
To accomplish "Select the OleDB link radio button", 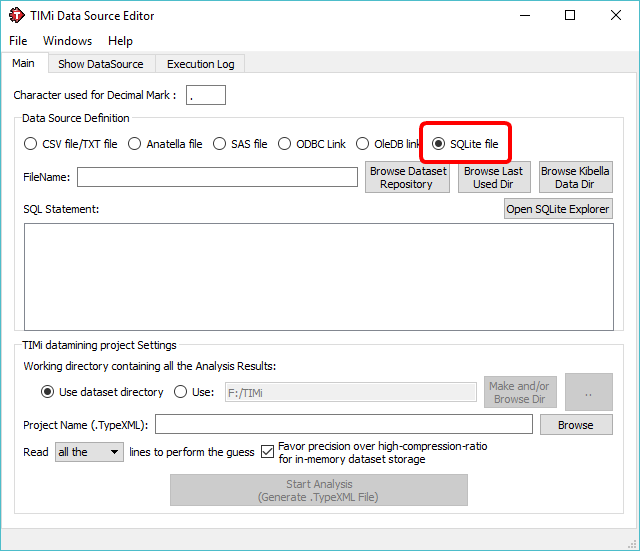I will [362, 144].
